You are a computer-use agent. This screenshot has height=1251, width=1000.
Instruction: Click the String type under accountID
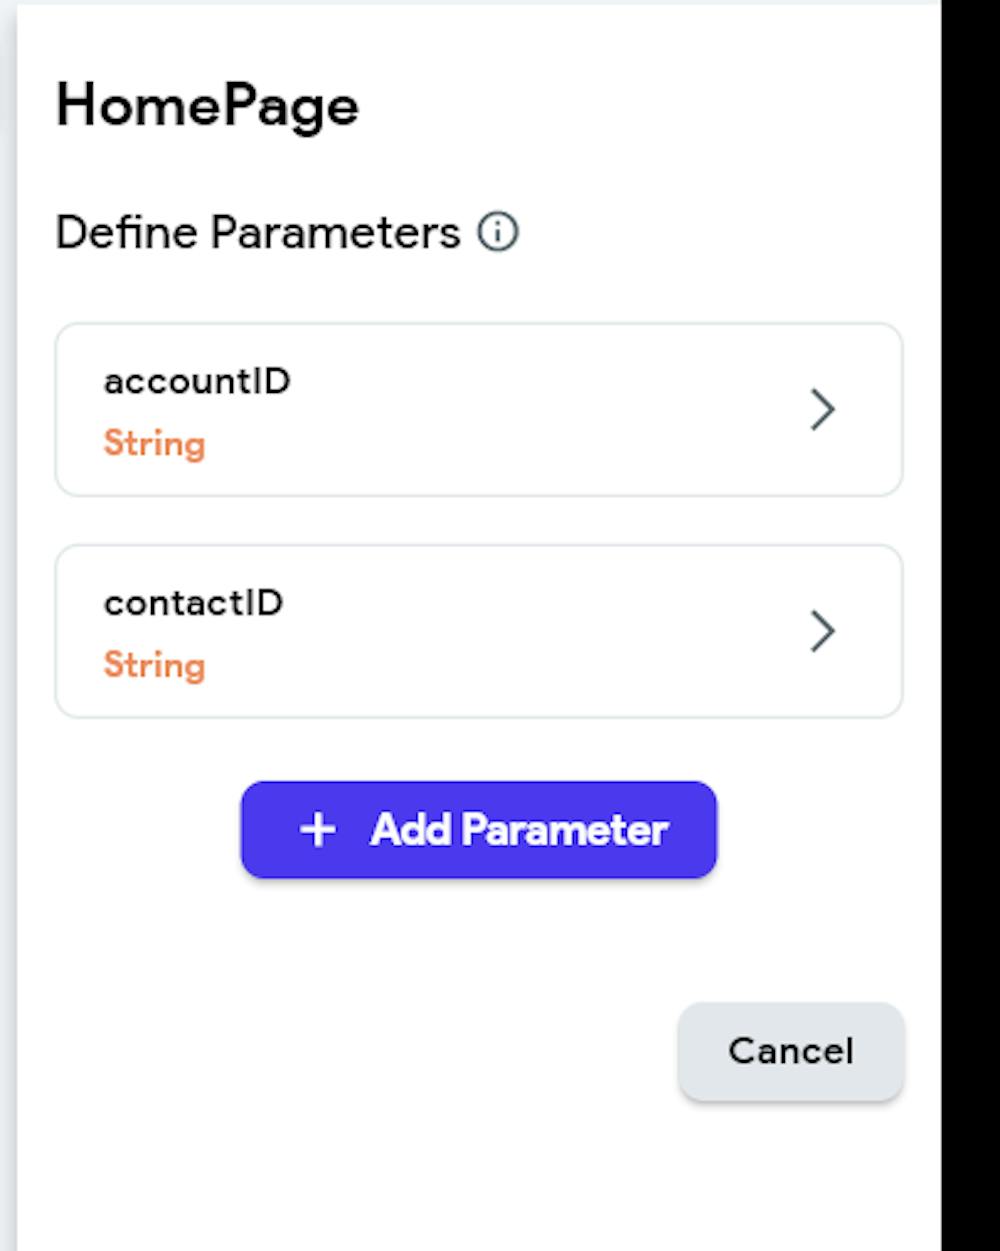click(x=155, y=443)
